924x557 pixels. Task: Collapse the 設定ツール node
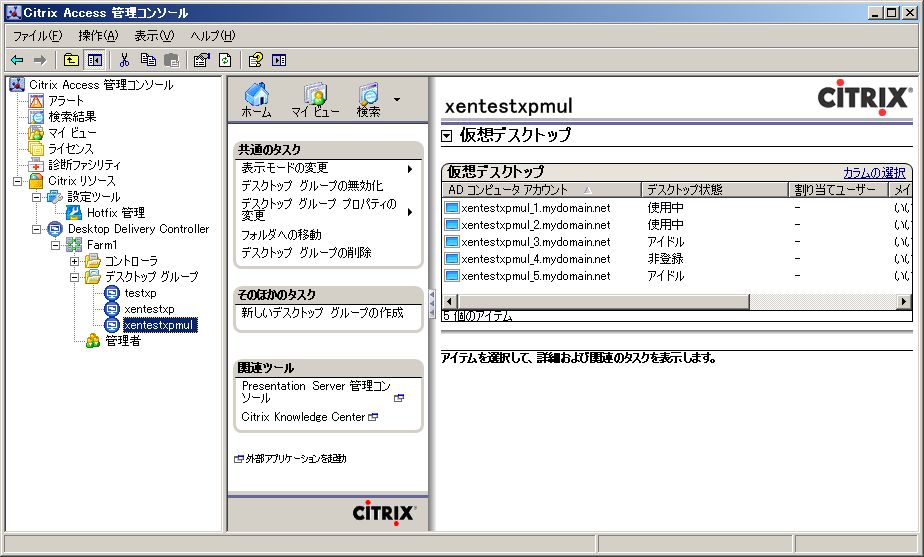click(x=37, y=197)
